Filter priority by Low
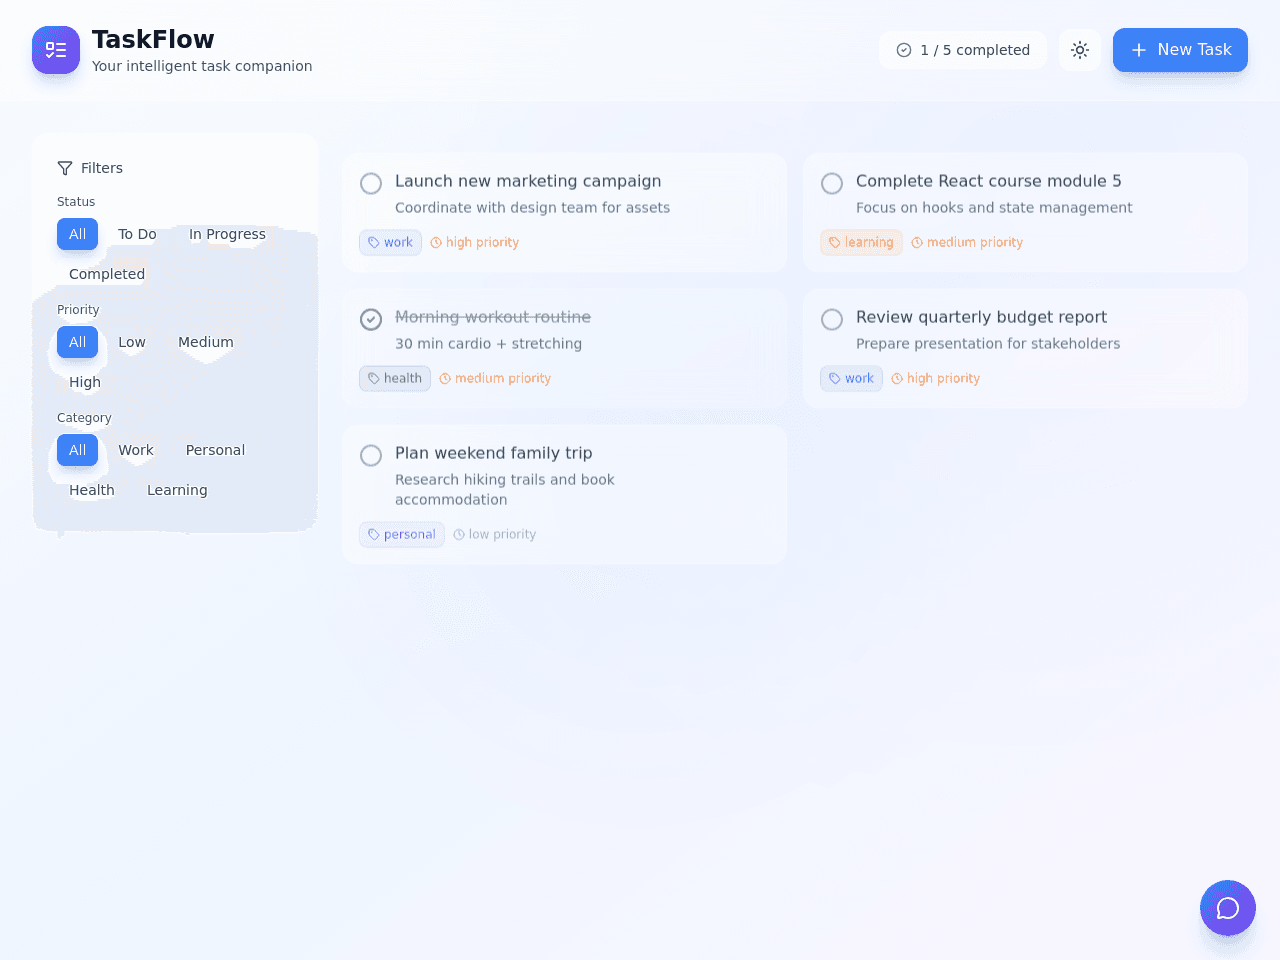 pos(132,342)
